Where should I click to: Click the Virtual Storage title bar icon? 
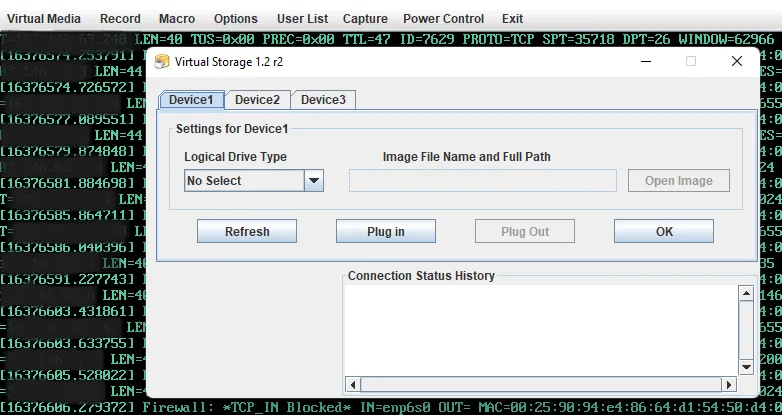pyautogui.click(x=162, y=61)
